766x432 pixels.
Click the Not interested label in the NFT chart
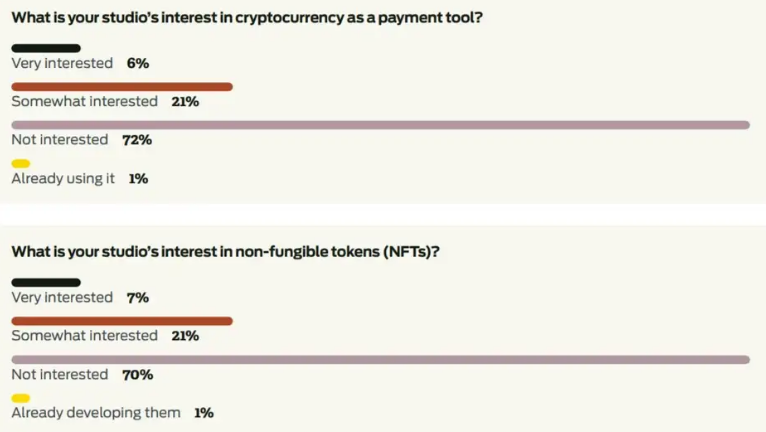[x=60, y=375]
